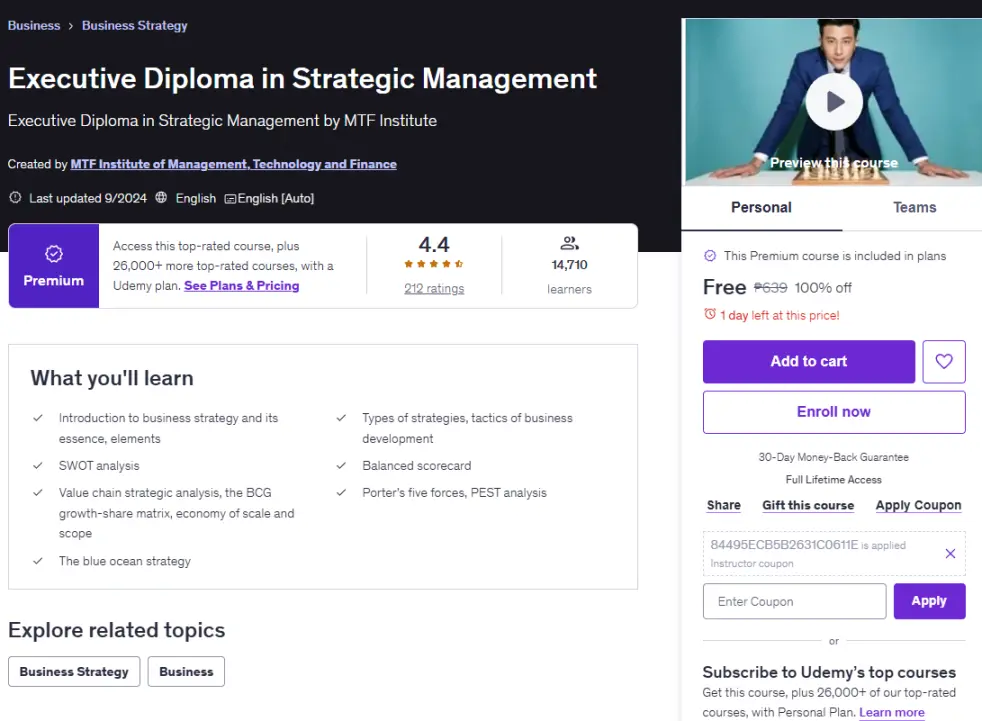Viewport: 982px width, 721px height.
Task: Click 'Explore related topics' heading
Action: (x=116, y=630)
